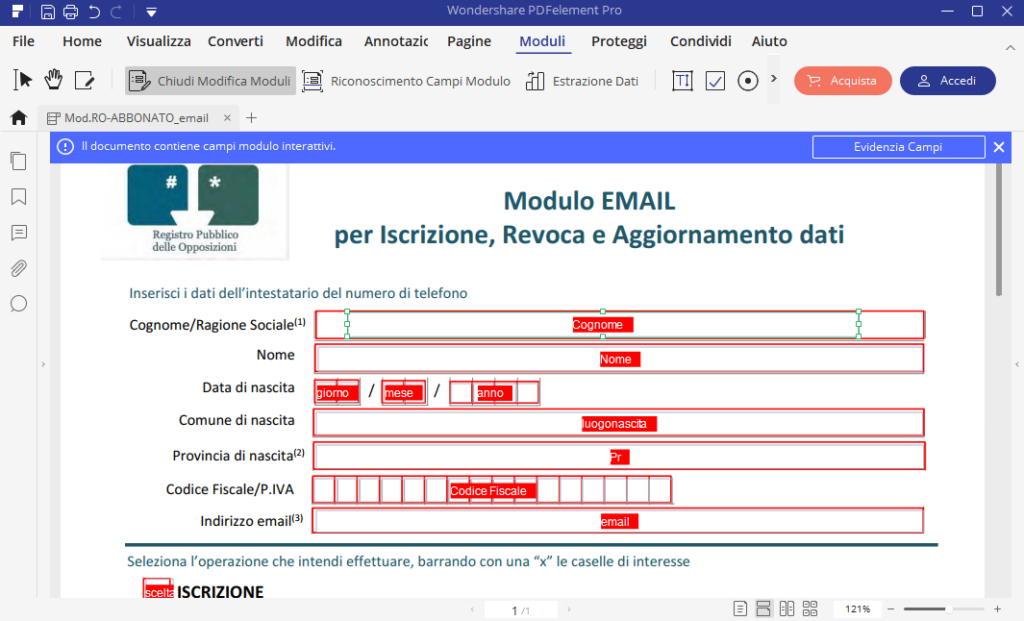
Task: Add a checkbox form element
Action: click(715, 81)
